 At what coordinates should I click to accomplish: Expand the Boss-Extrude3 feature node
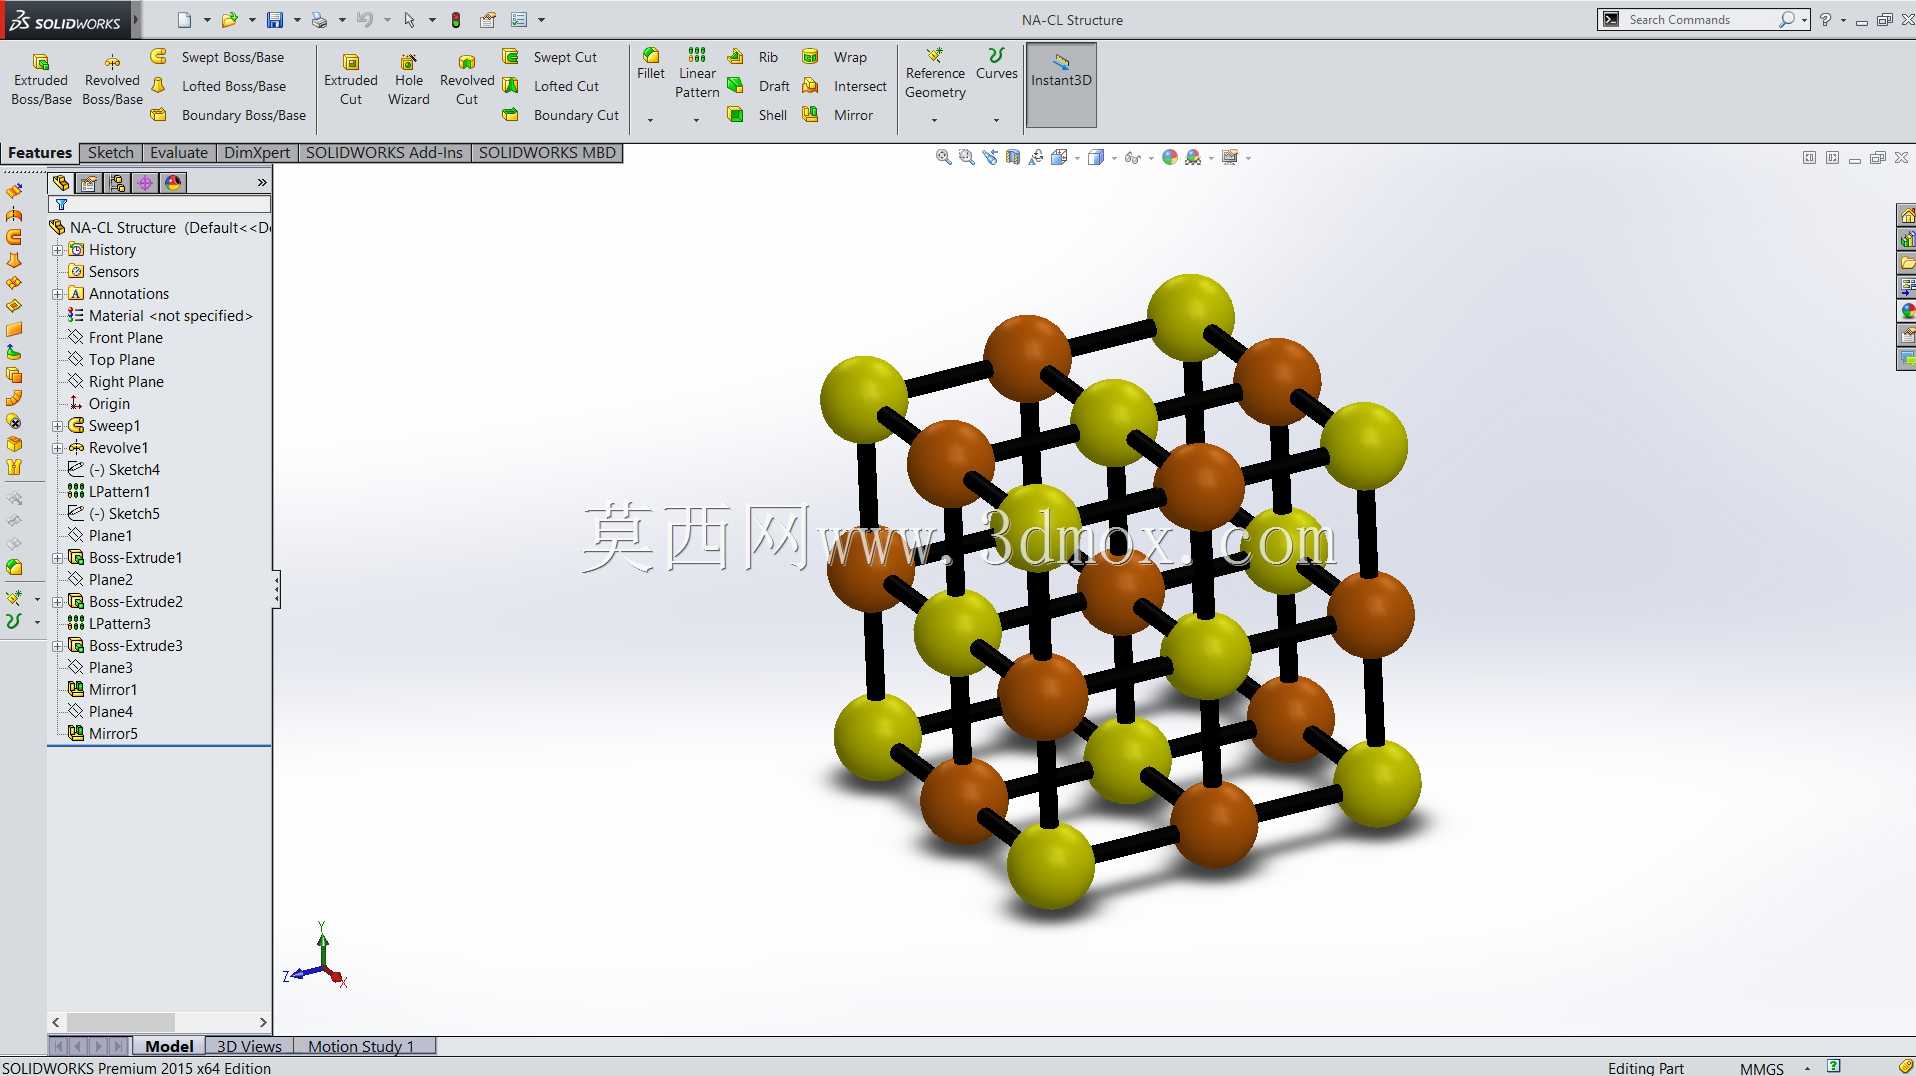pyautogui.click(x=57, y=646)
